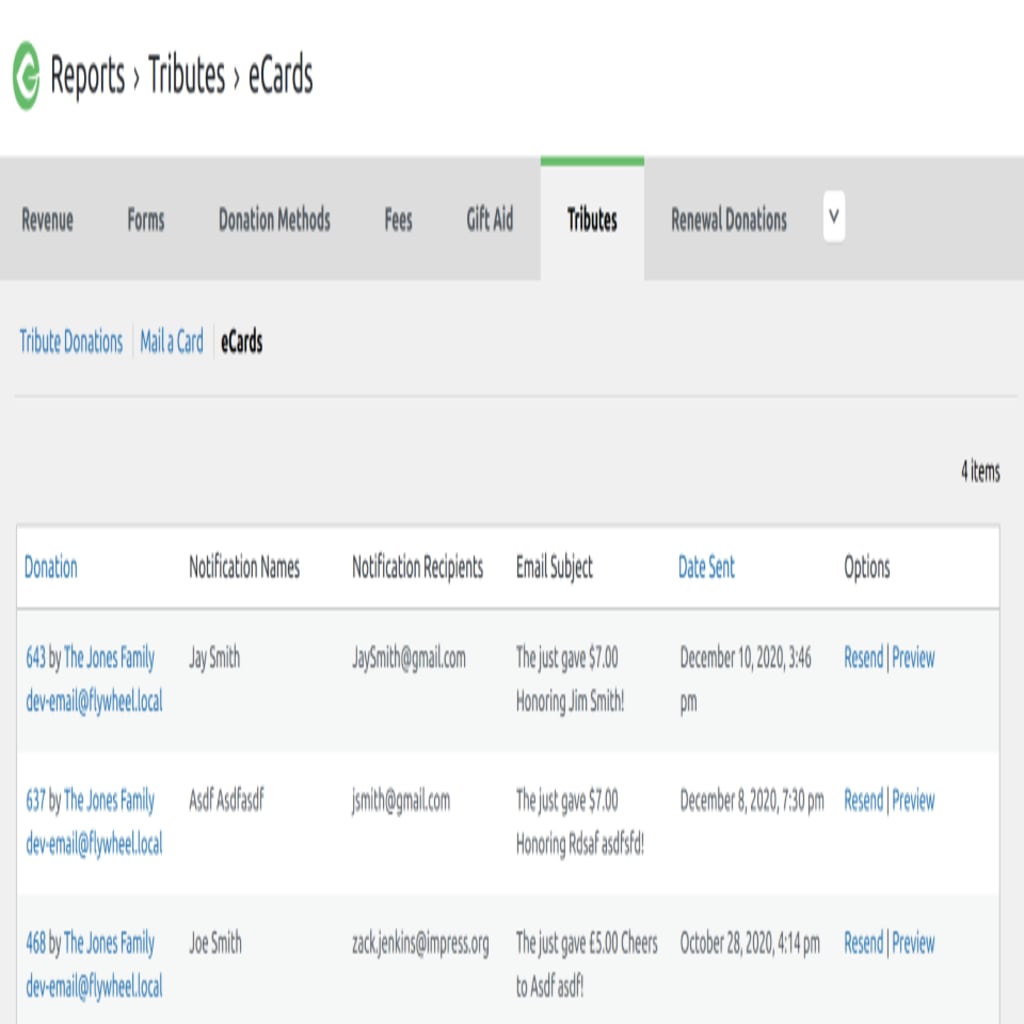Switch to the Forms tab
Screen dimensions: 1024x1024
[146, 219]
